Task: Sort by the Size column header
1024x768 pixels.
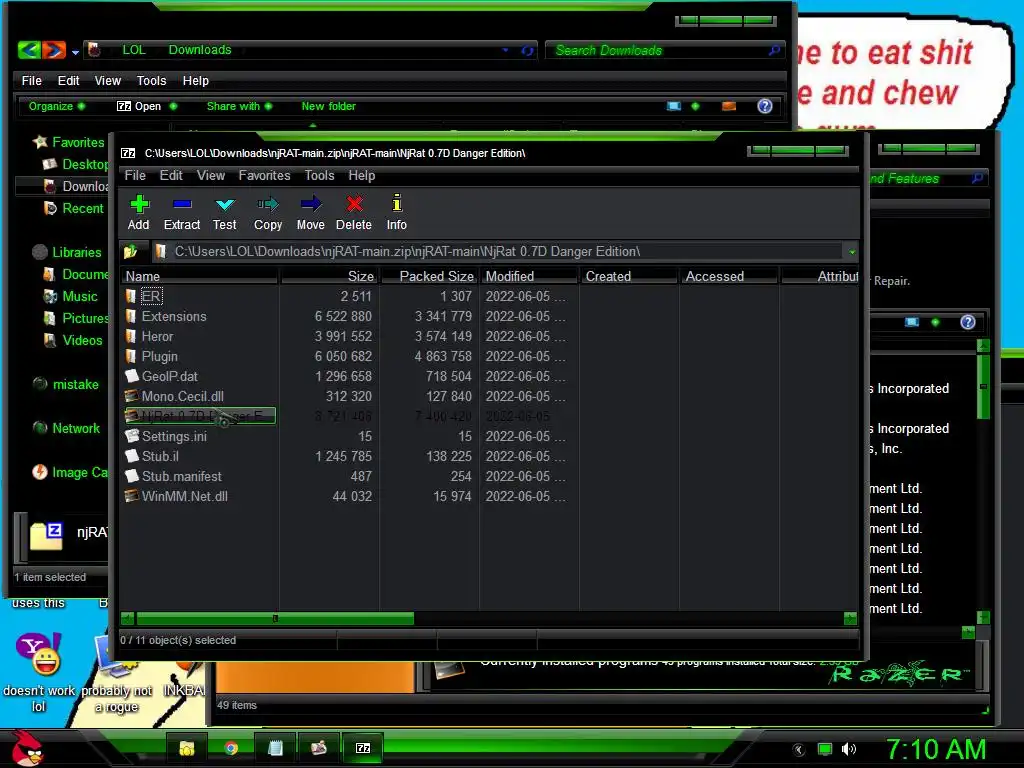Action: coord(329,276)
